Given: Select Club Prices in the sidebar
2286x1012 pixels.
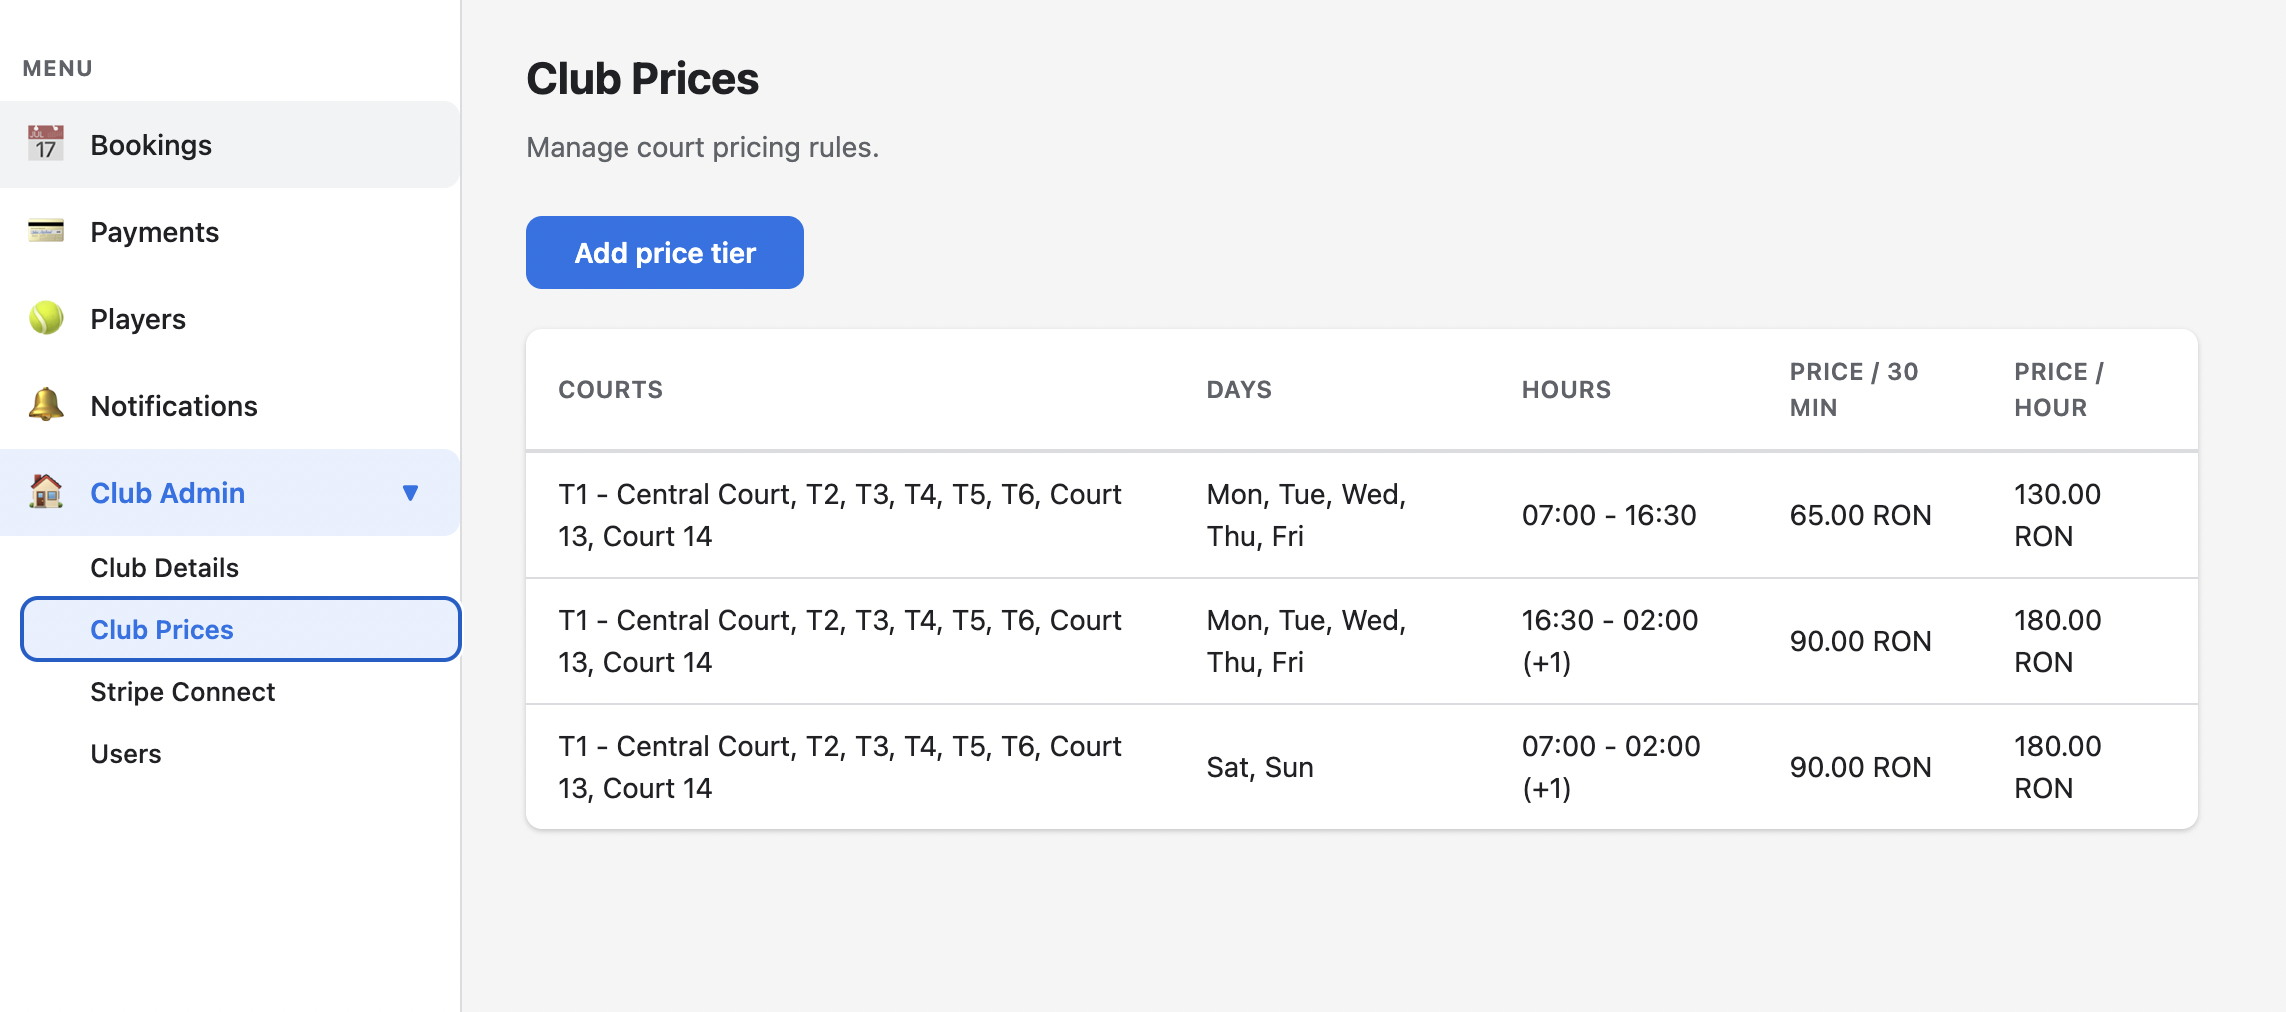Looking at the screenshot, I should 162,629.
